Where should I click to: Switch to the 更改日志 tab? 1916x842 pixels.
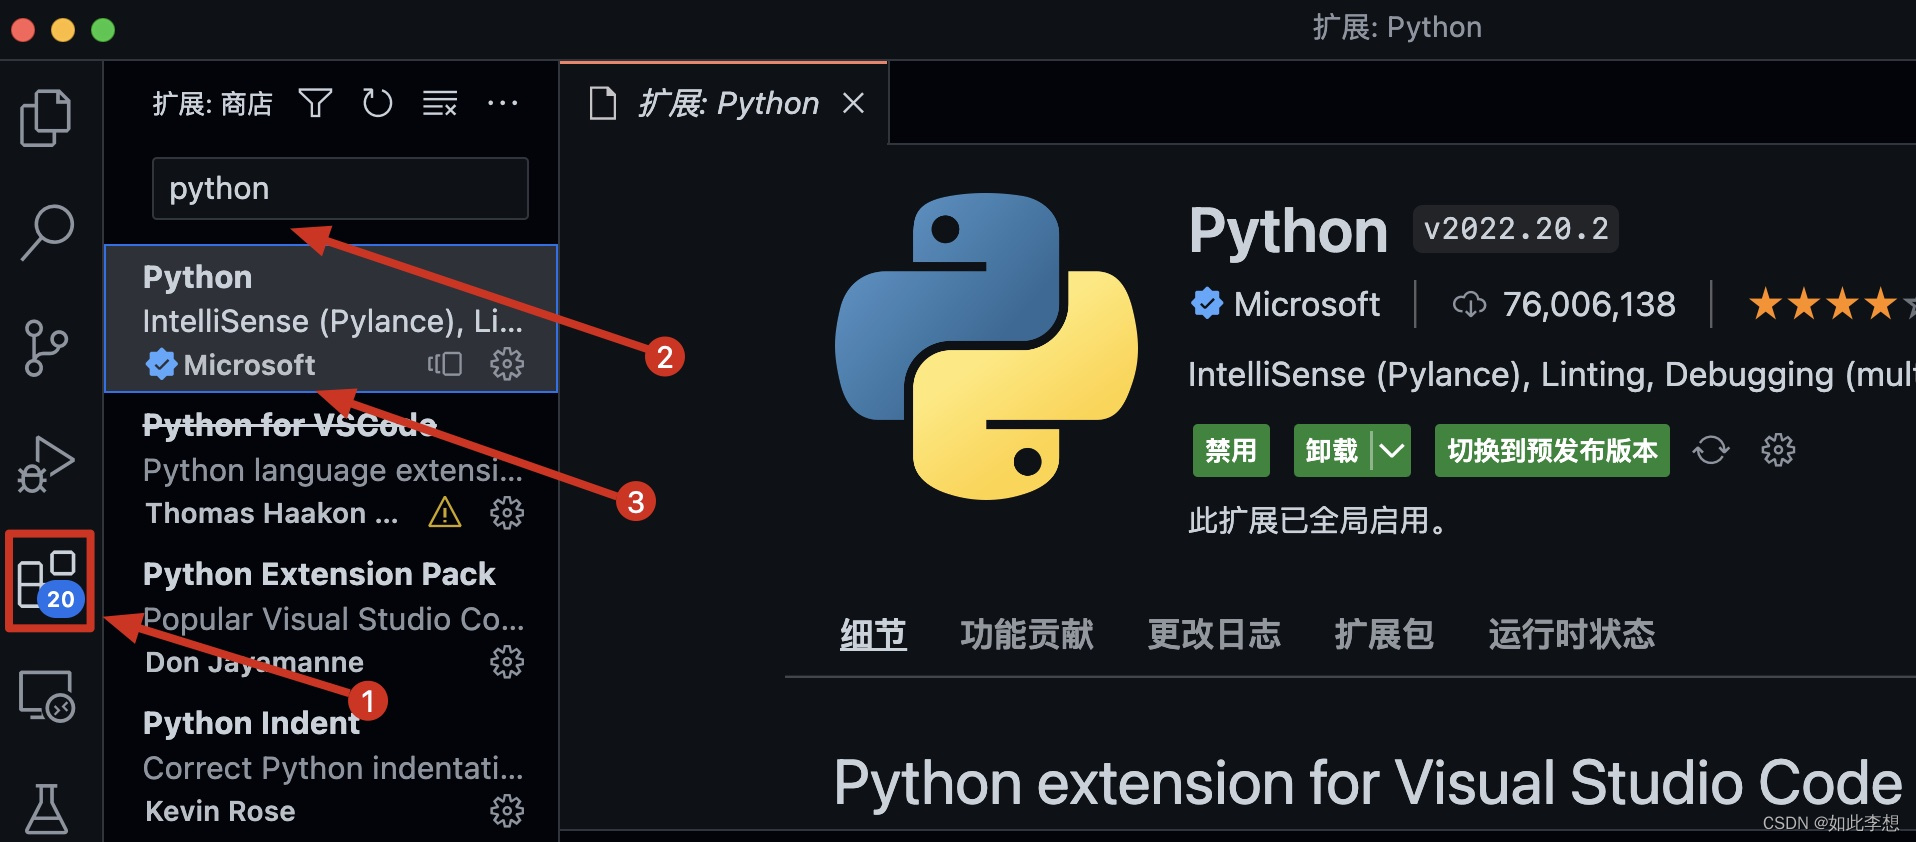pyautogui.click(x=1214, y=634)
